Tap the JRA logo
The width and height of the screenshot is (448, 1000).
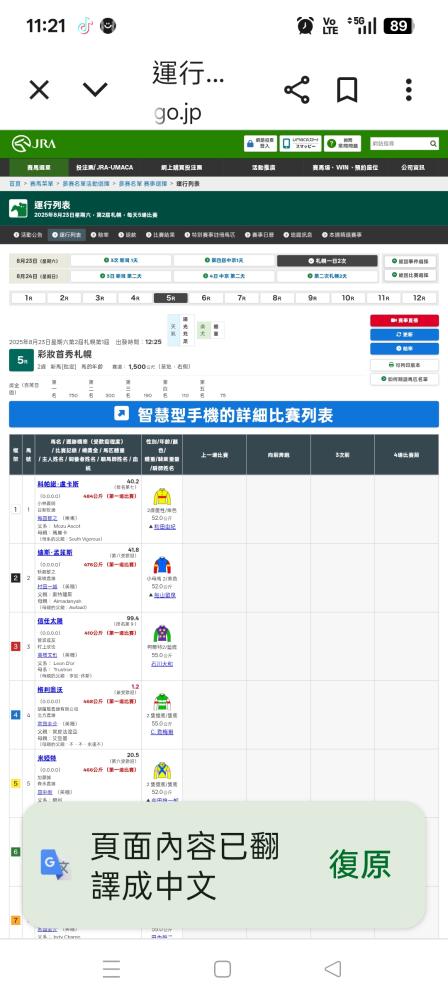coord(34,143)
